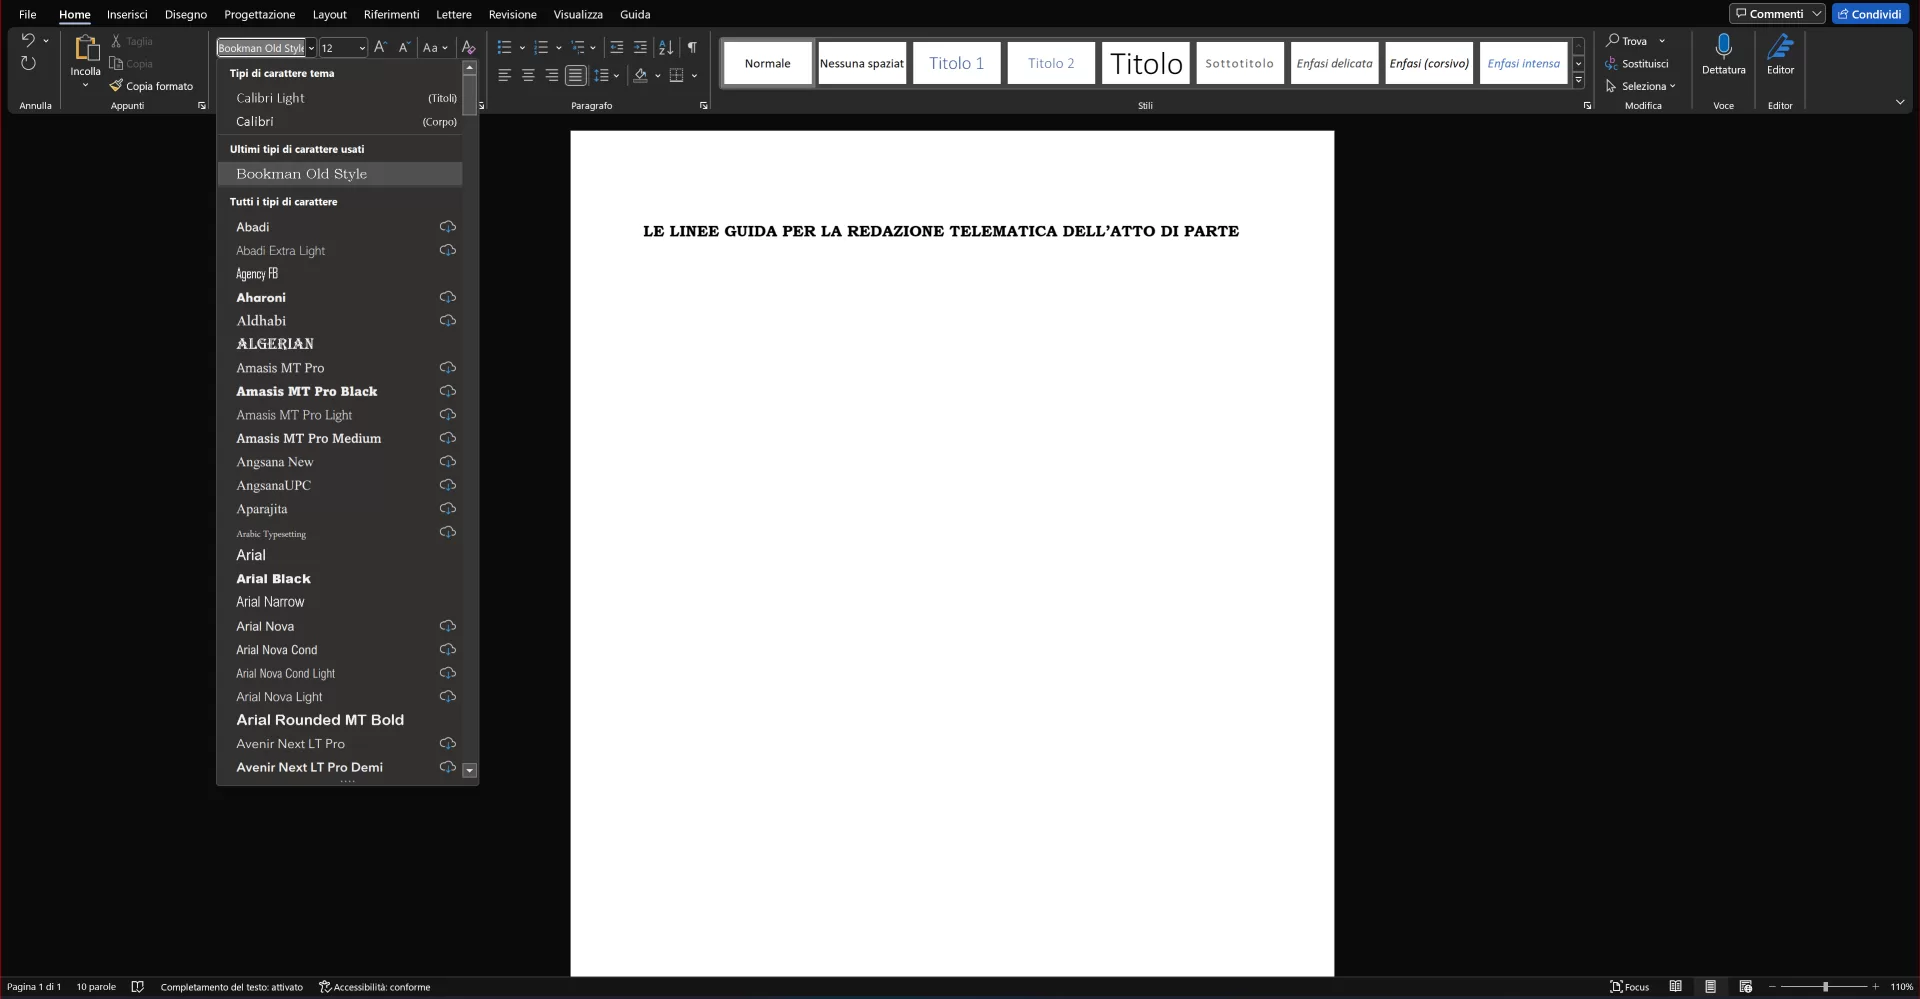Image resolution: width=1920 pixels, height=999 pixels.
Task: Switch to the Inserisci tab
Action: coord(127,14)
